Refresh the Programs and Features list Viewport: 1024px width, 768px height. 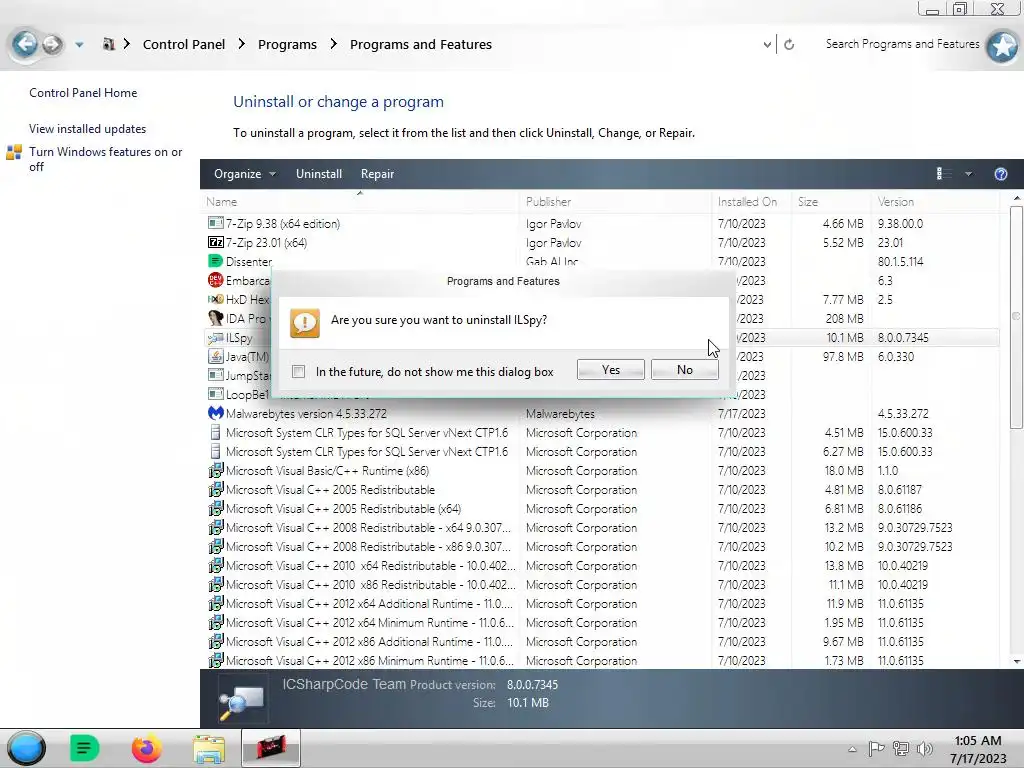[789, 44]
